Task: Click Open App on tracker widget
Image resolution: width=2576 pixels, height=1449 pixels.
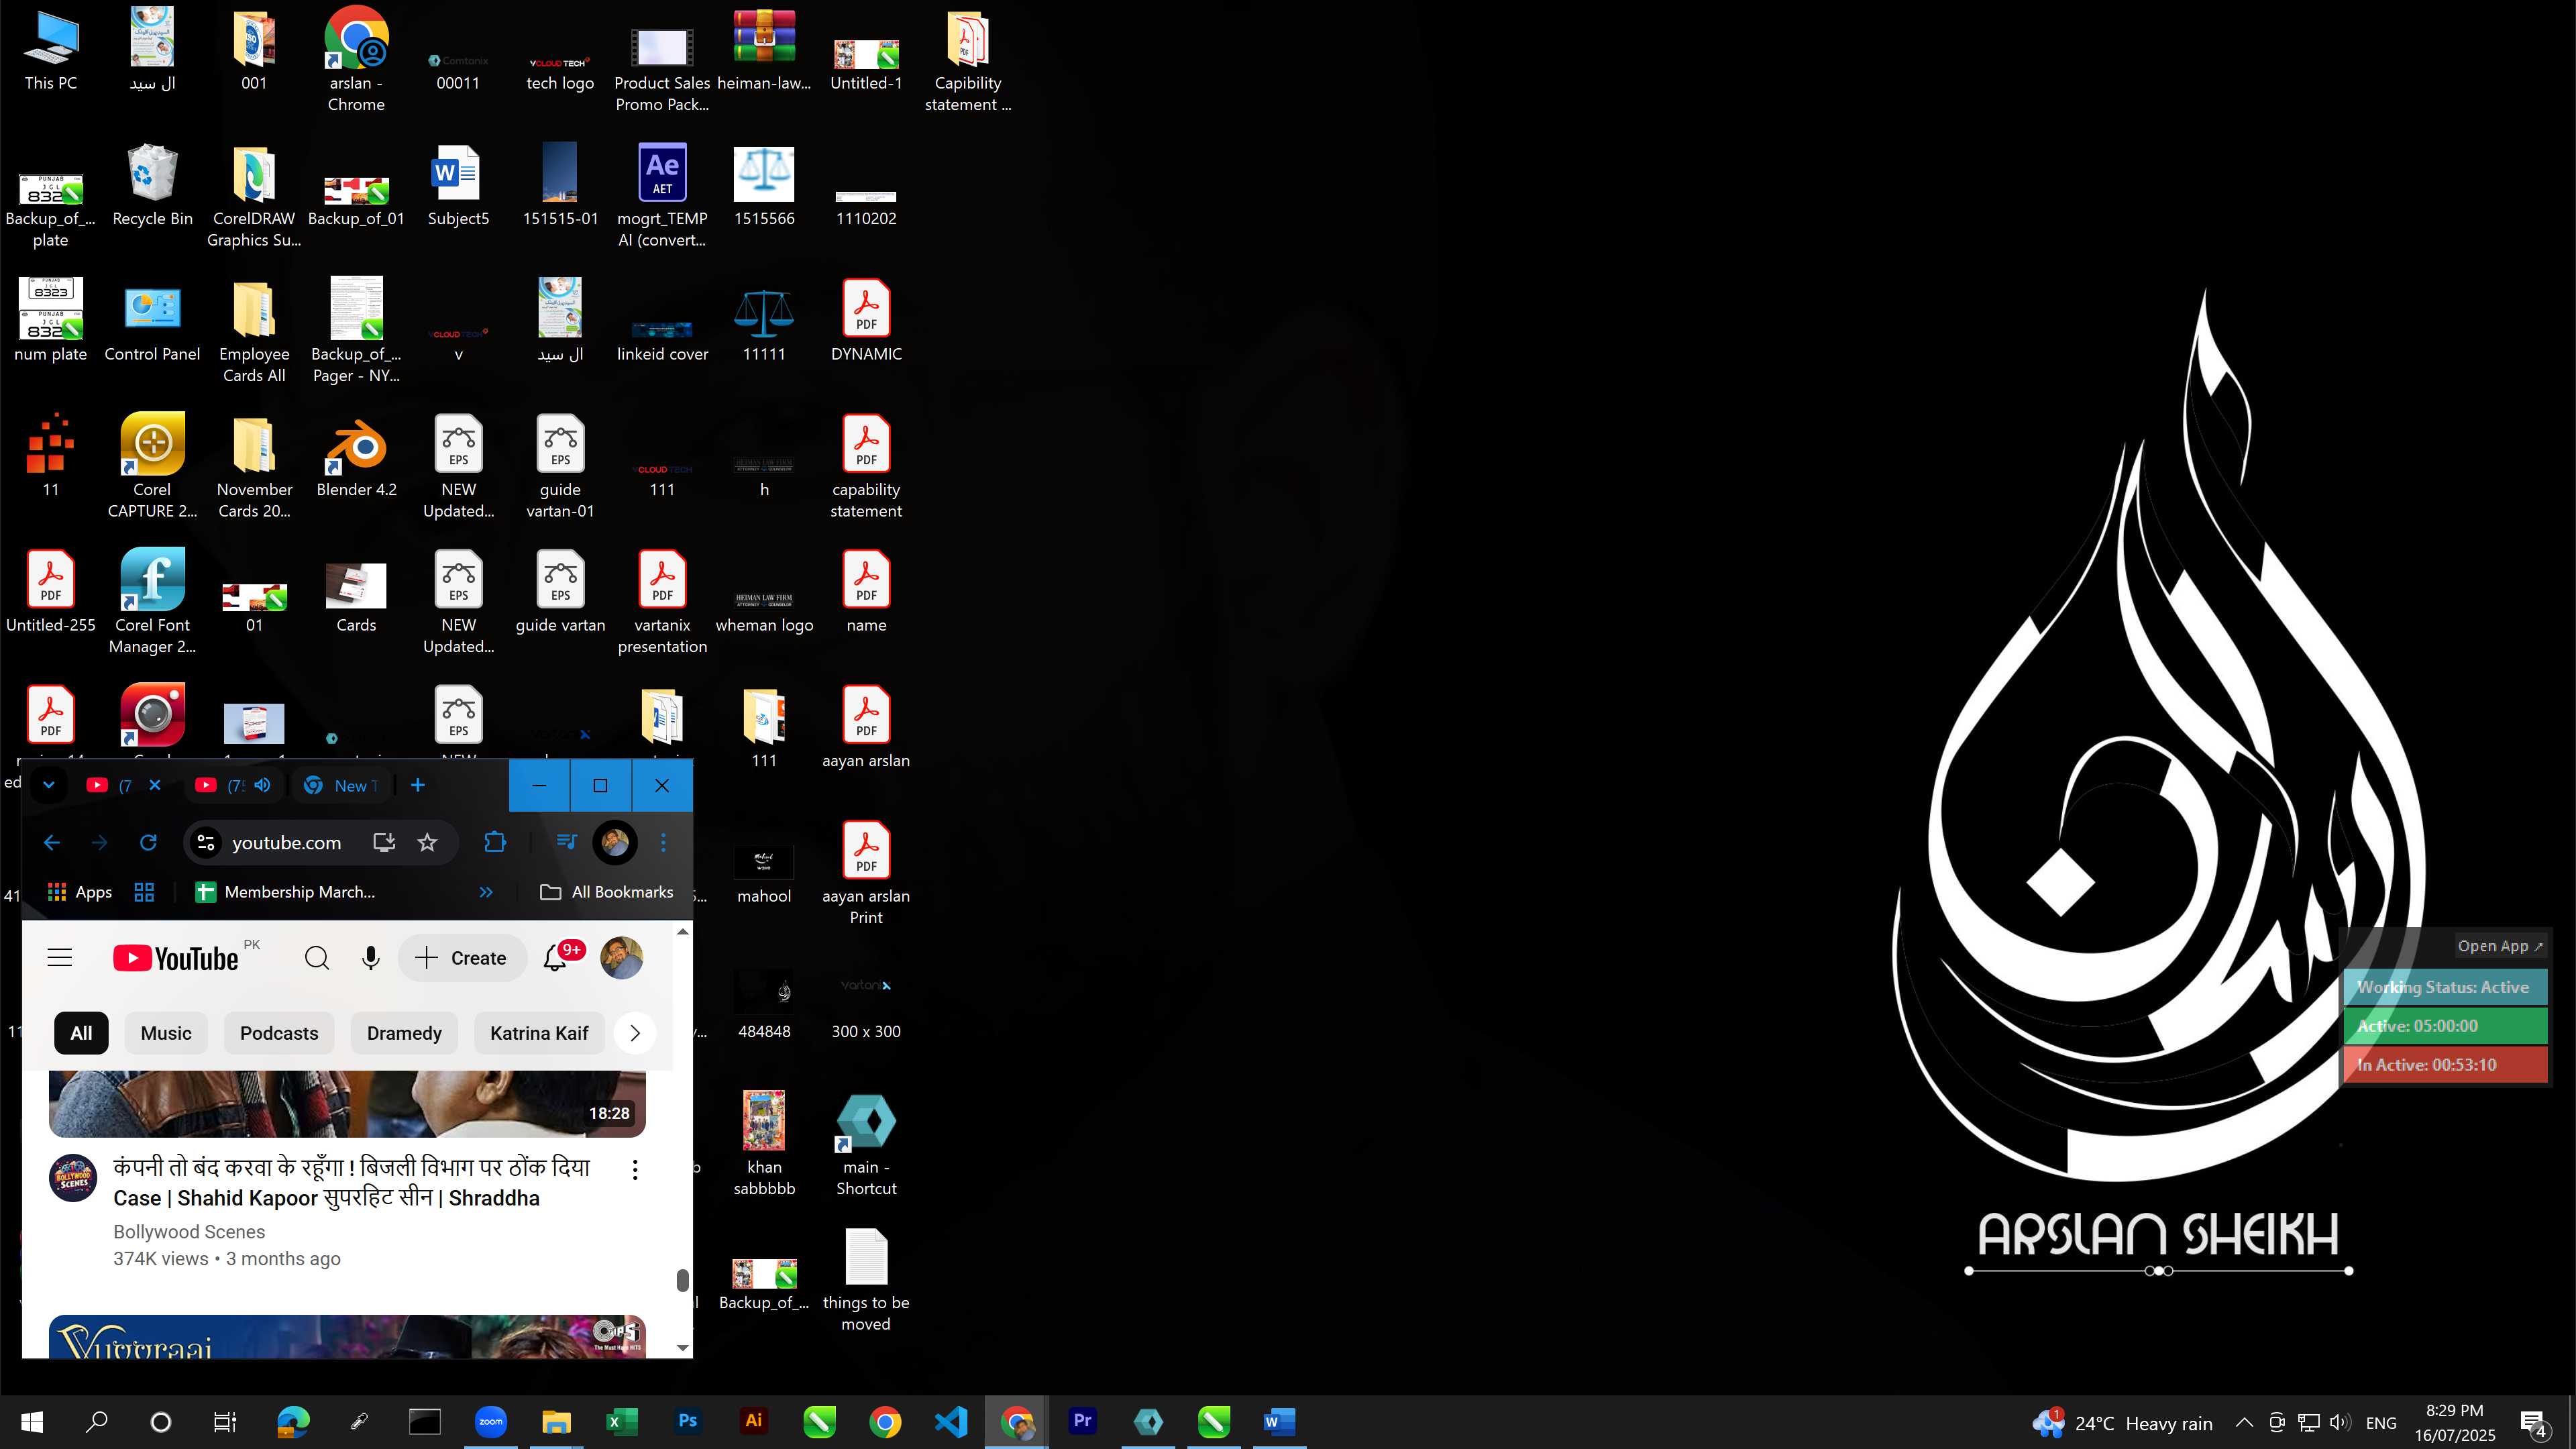Action: tap(2500, 946)
